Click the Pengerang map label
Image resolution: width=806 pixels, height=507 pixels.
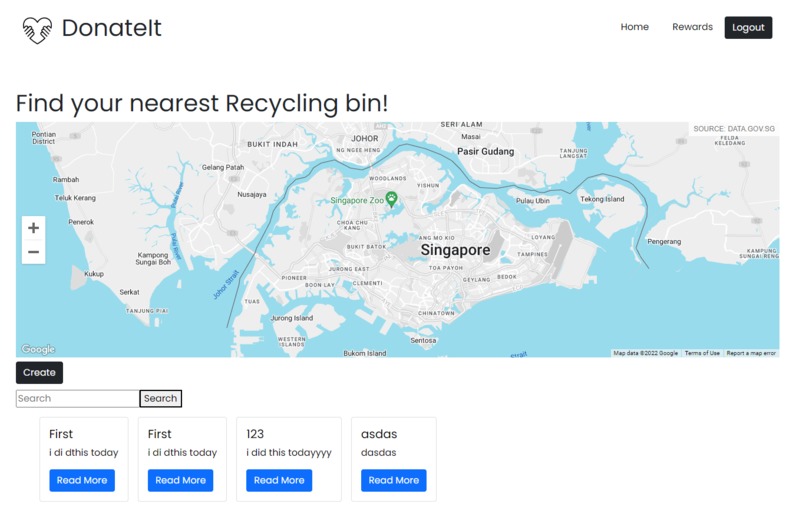coord(664,242)
